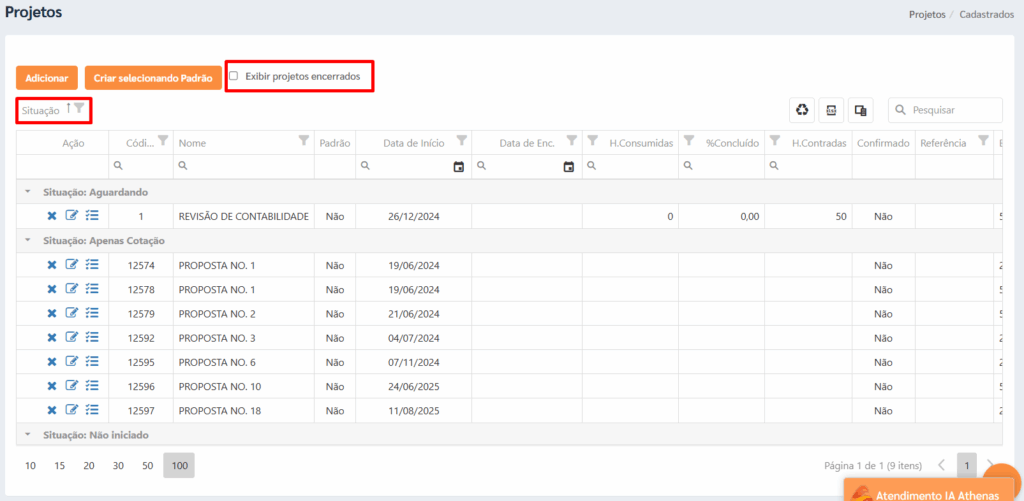Click the Padrão column header
1024x501 pixels.
click(334, 143)
